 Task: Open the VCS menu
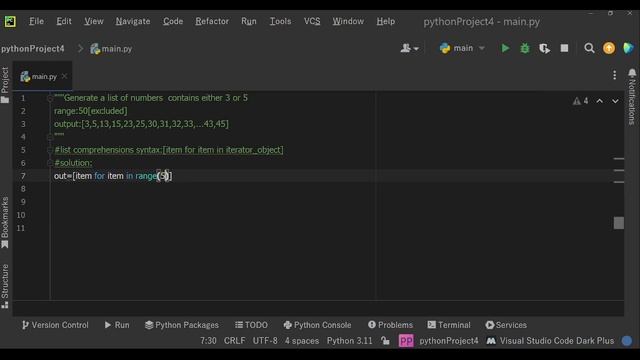(x=312, y=21)
